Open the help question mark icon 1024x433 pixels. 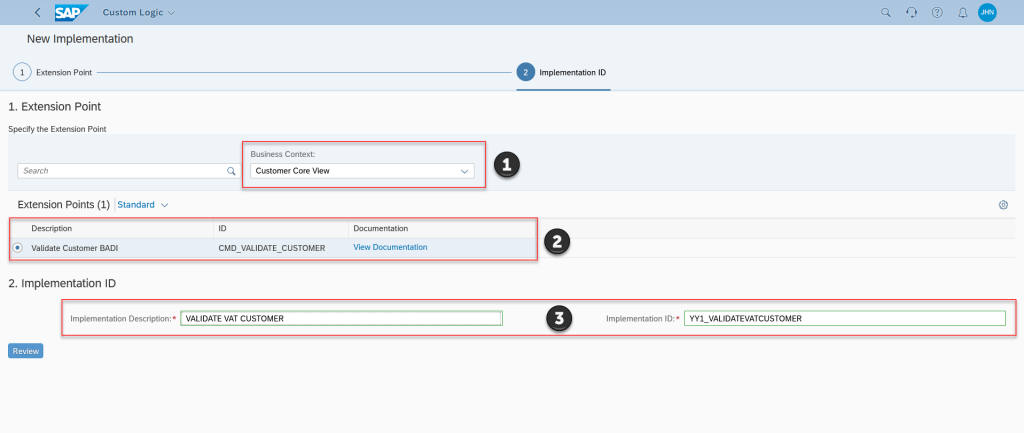pyautogui.click(x=937, y=13)
